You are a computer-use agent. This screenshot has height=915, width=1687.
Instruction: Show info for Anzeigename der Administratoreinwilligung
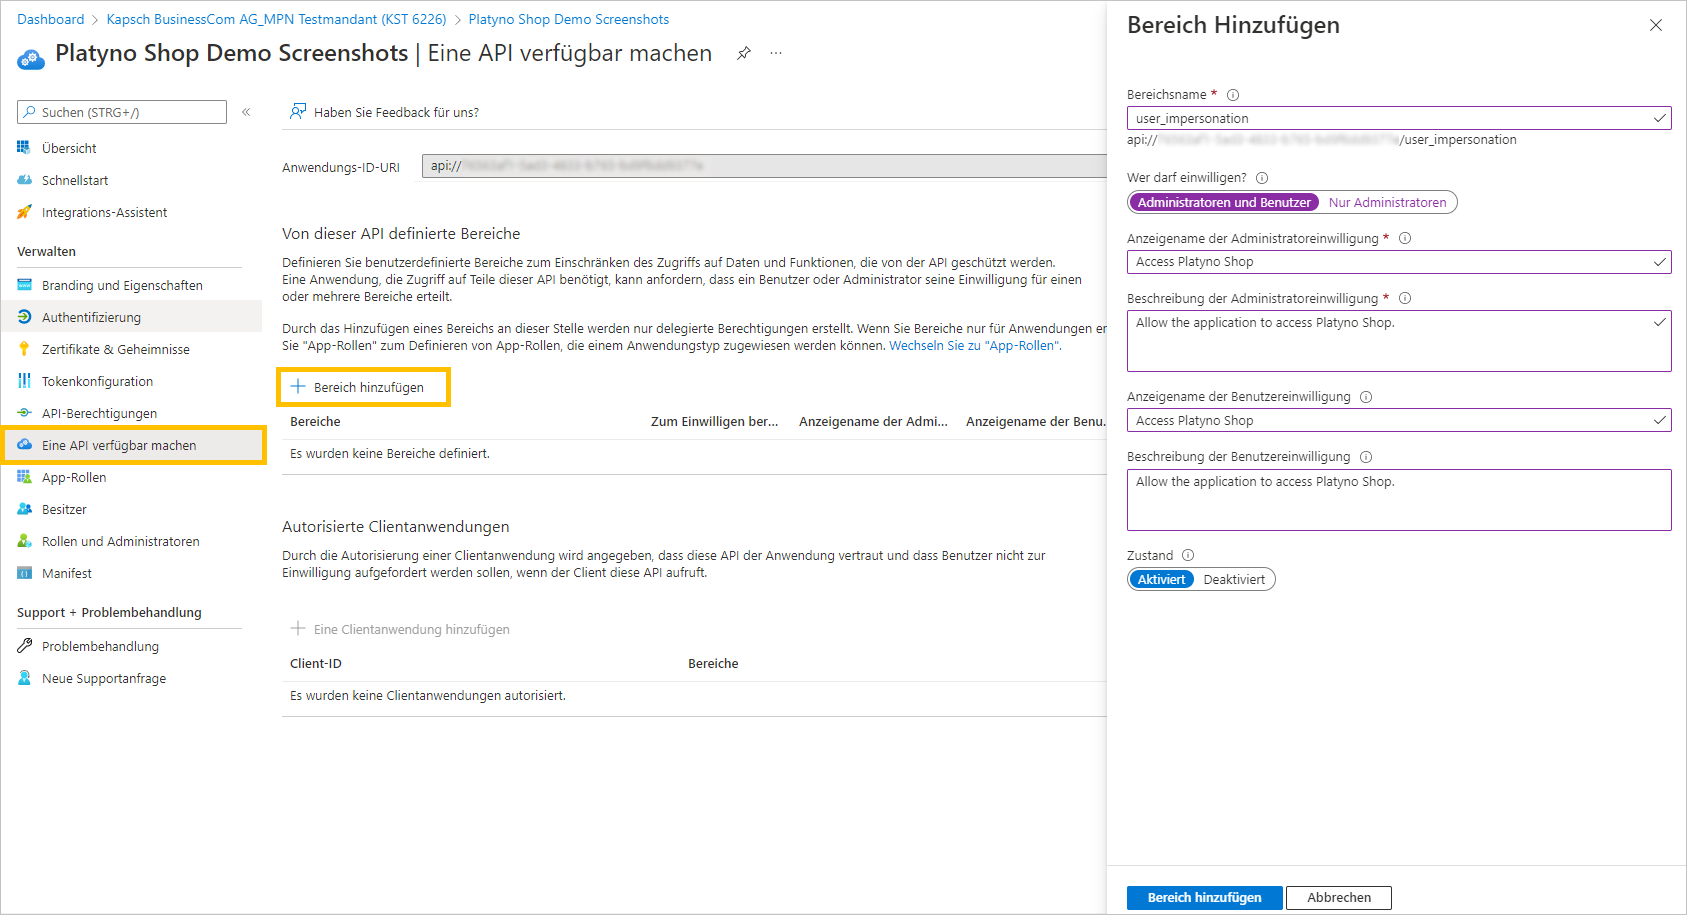tap(1405, 238)
